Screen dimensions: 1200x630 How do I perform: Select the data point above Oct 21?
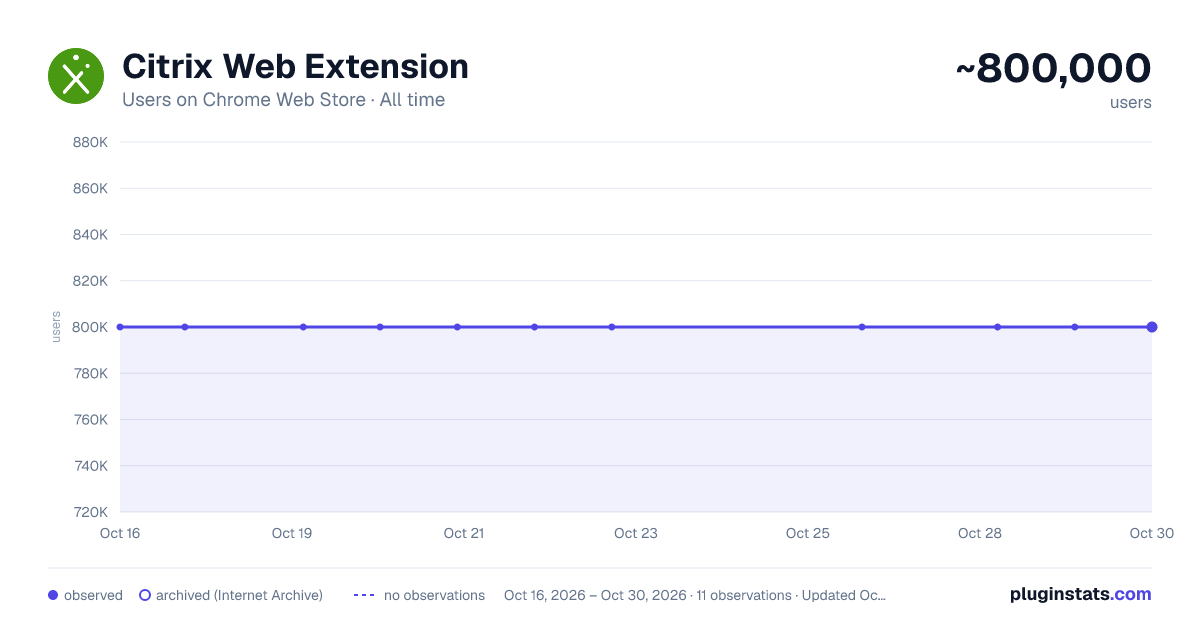[457, 327]
